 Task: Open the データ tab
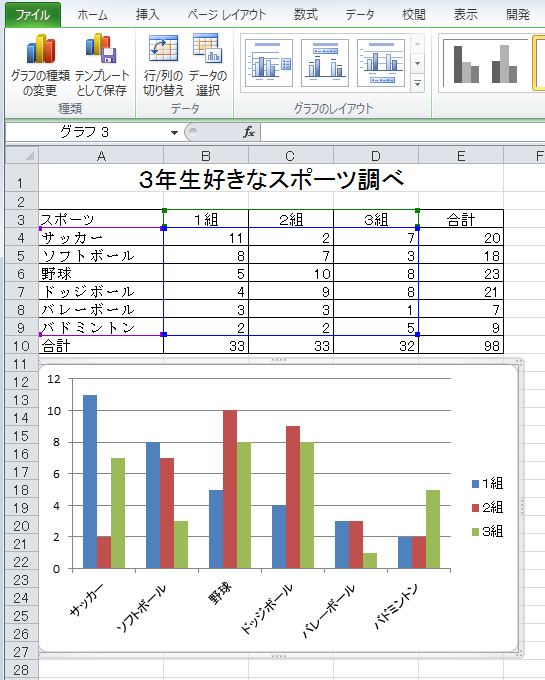tap(360, 15)
